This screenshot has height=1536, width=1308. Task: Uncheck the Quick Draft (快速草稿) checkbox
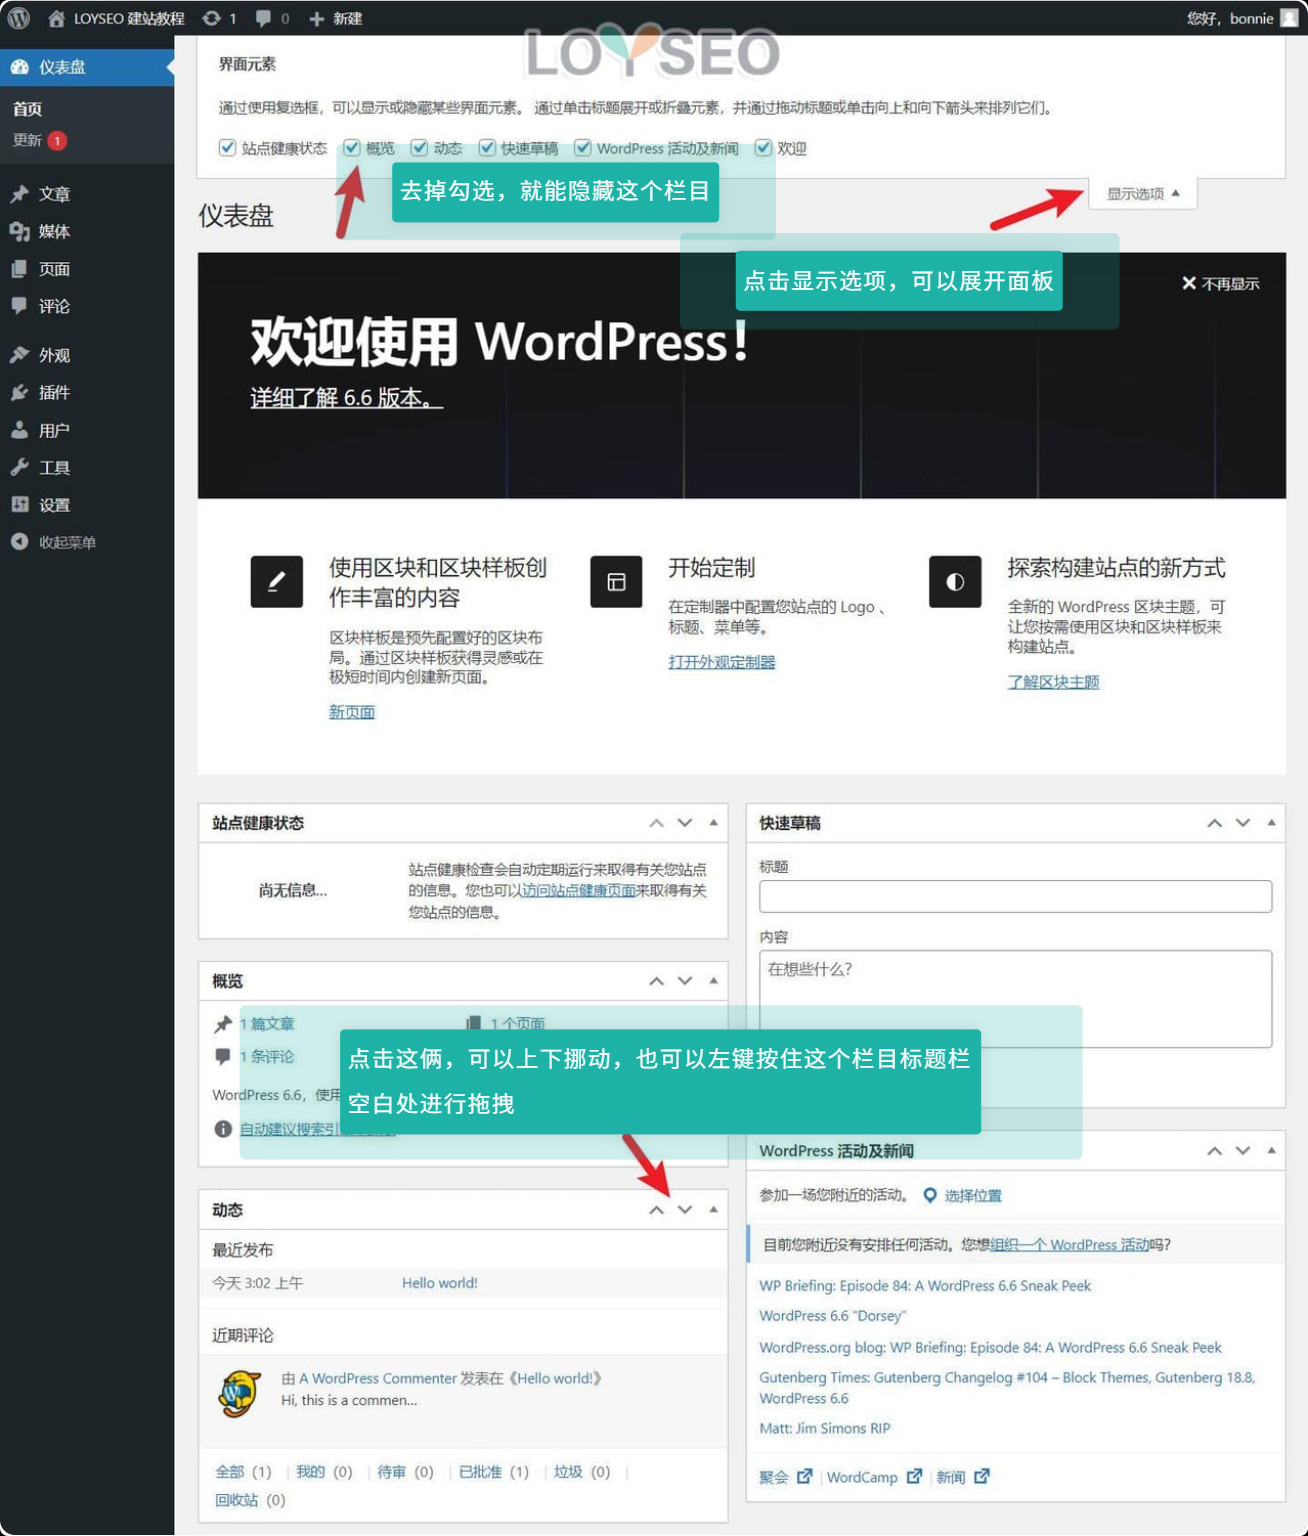click(x=487, y=148)
